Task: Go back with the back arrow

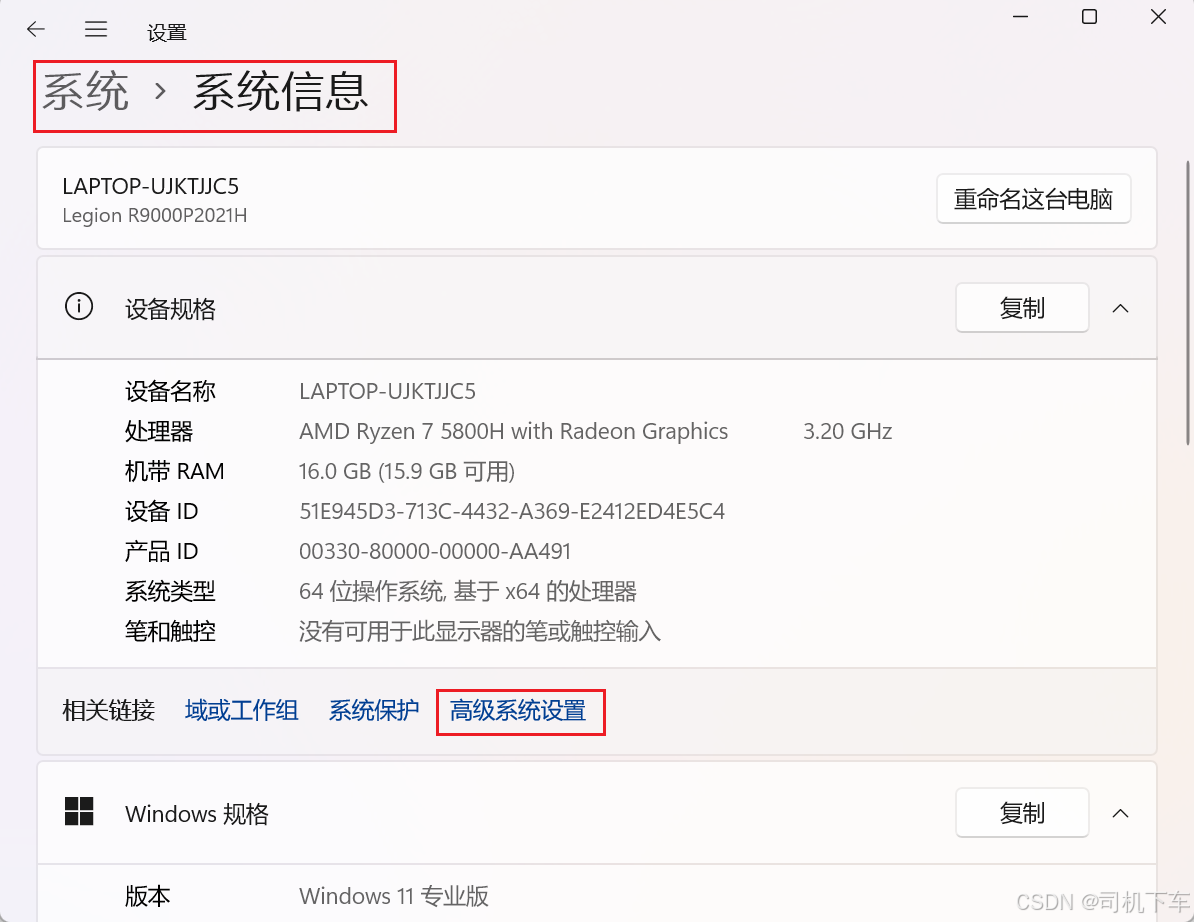Action: [x=36, y=30]
